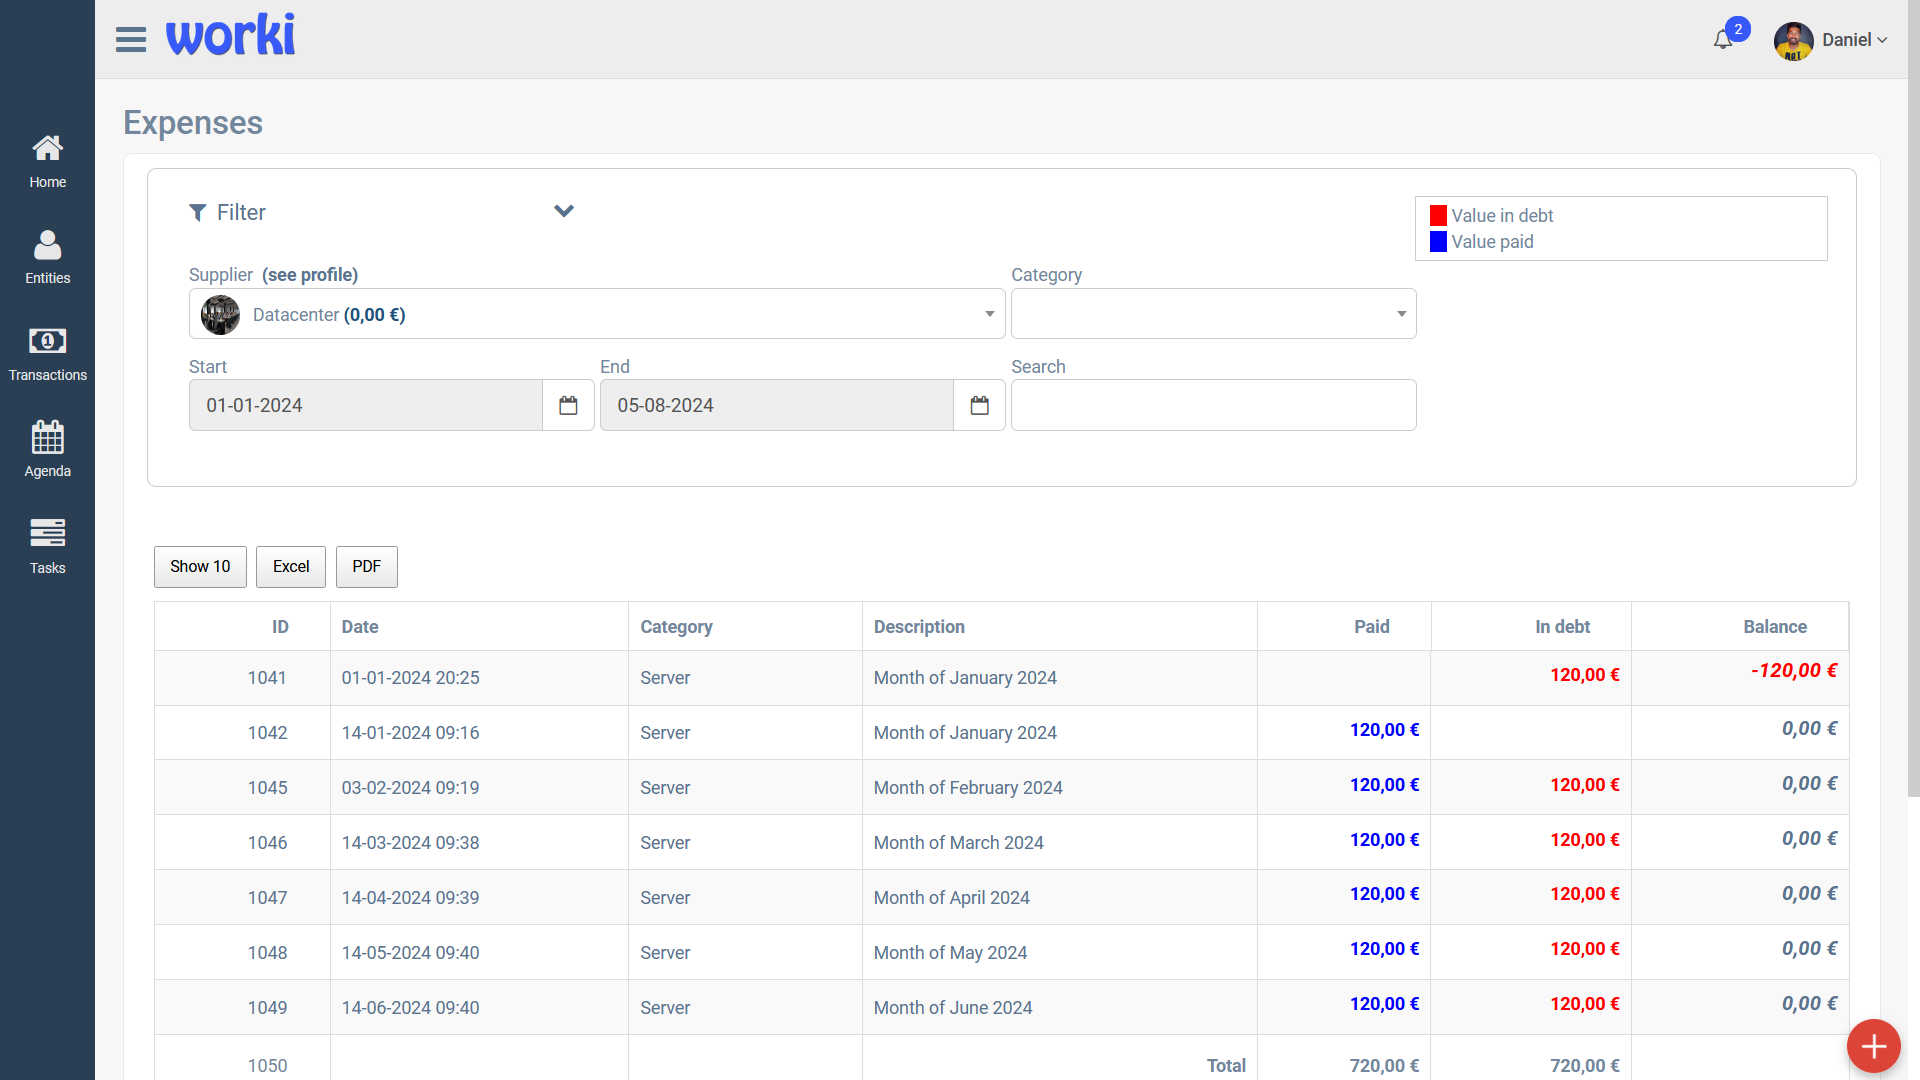Click the worki logo
Screen dimensions: 1920x1080
tap(230, 35)
